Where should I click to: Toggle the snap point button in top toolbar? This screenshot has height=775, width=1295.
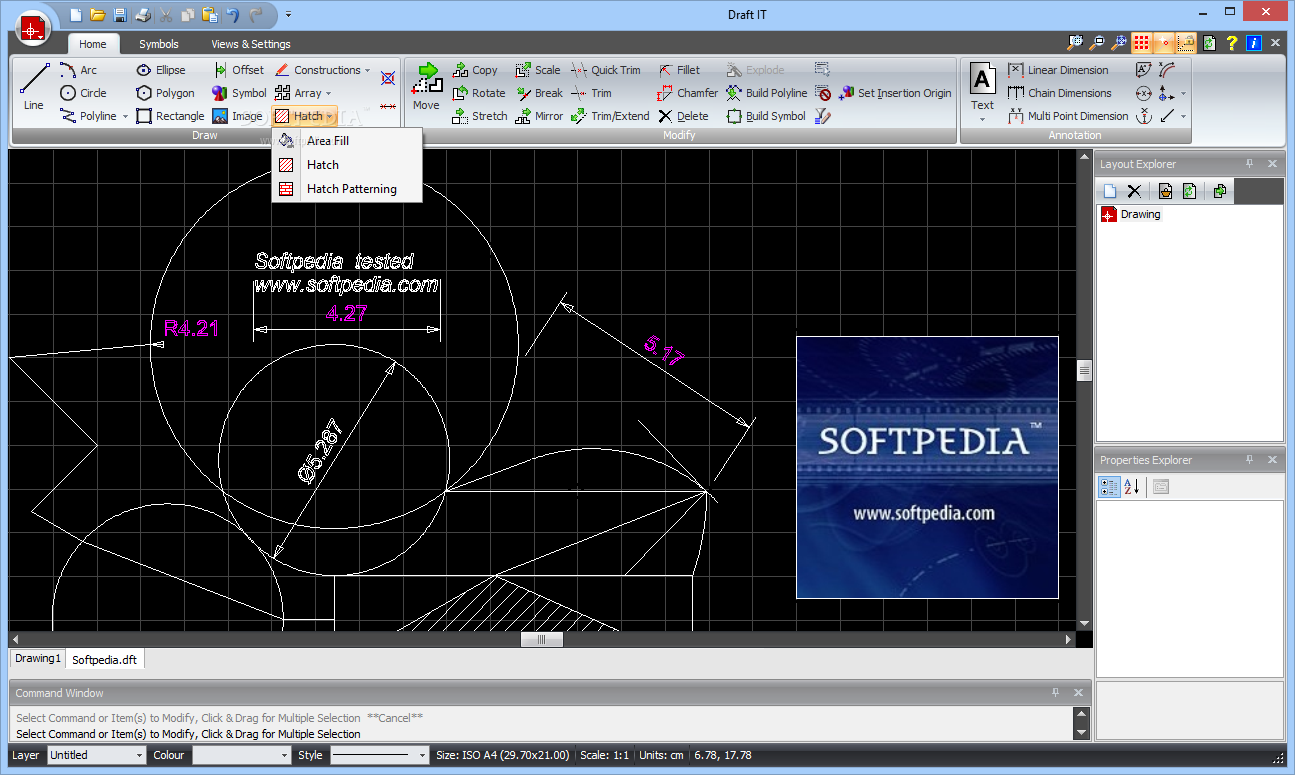click(1164, 43)
